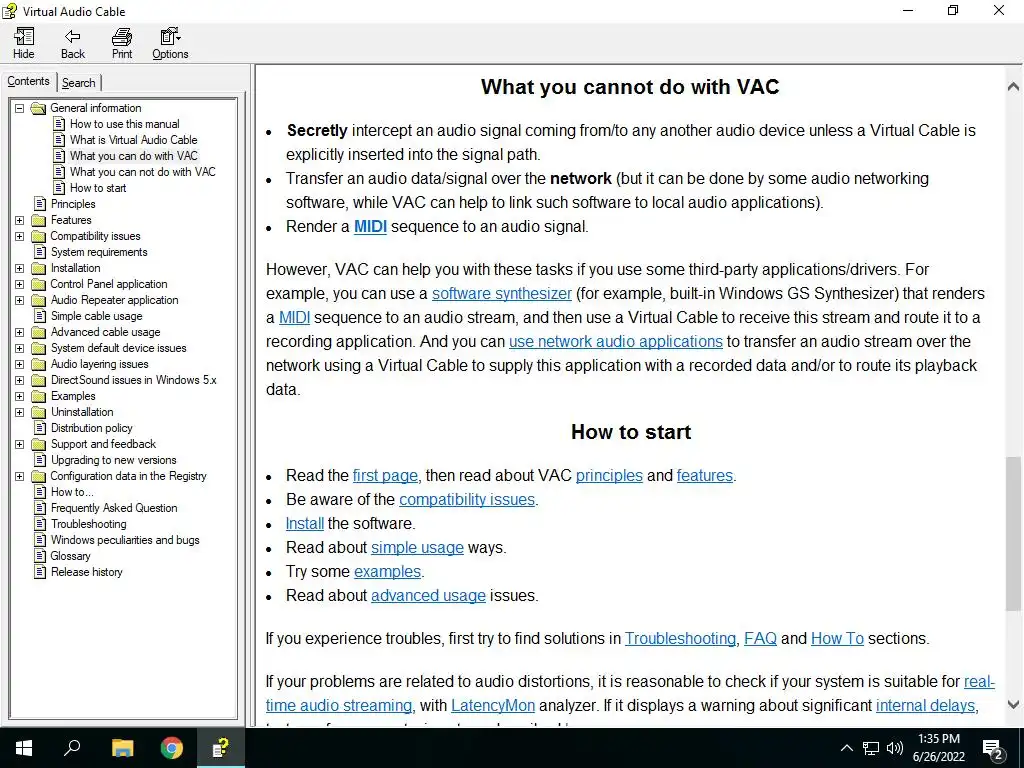
Task: Open the LatencyMon link
Action: 493,705
